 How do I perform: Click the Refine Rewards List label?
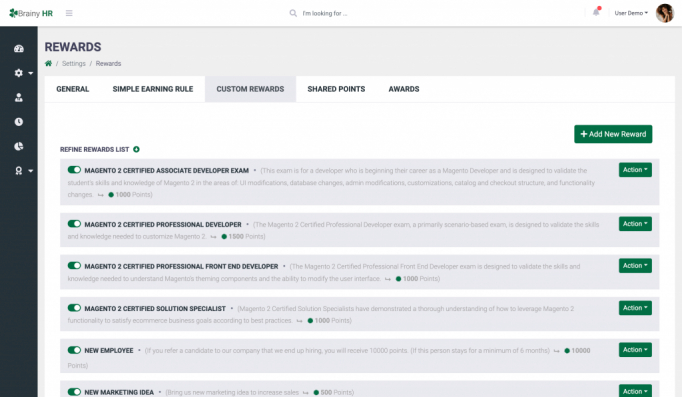[94, 150]
